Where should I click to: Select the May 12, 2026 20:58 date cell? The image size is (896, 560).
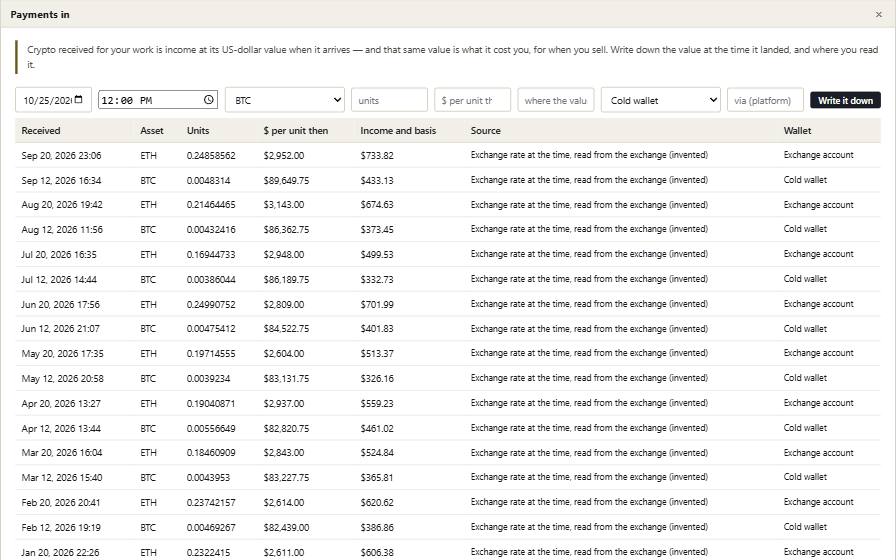coord(62,378)
